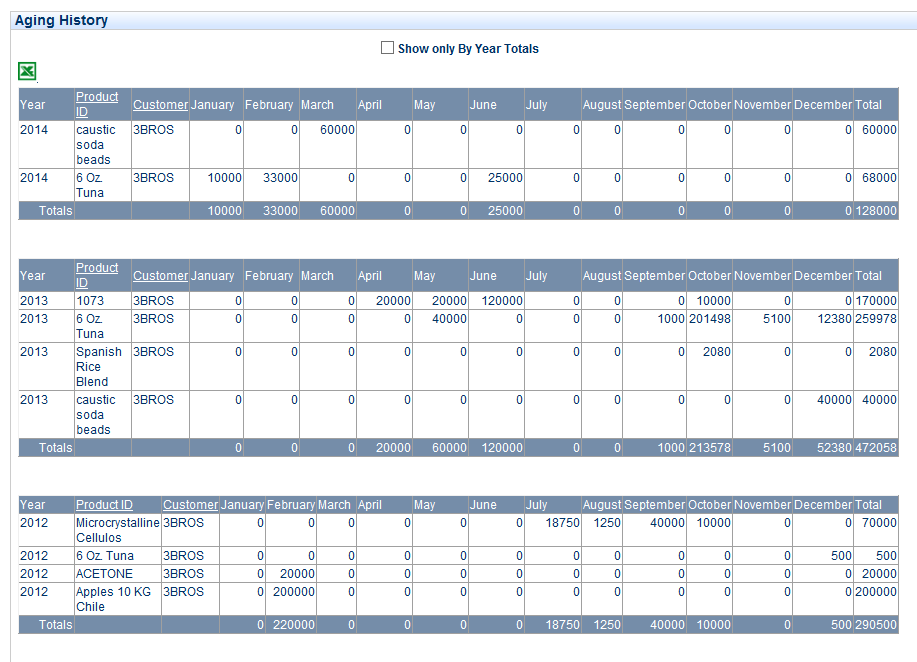Click the 2013 October value 201498

click(709, 319)
